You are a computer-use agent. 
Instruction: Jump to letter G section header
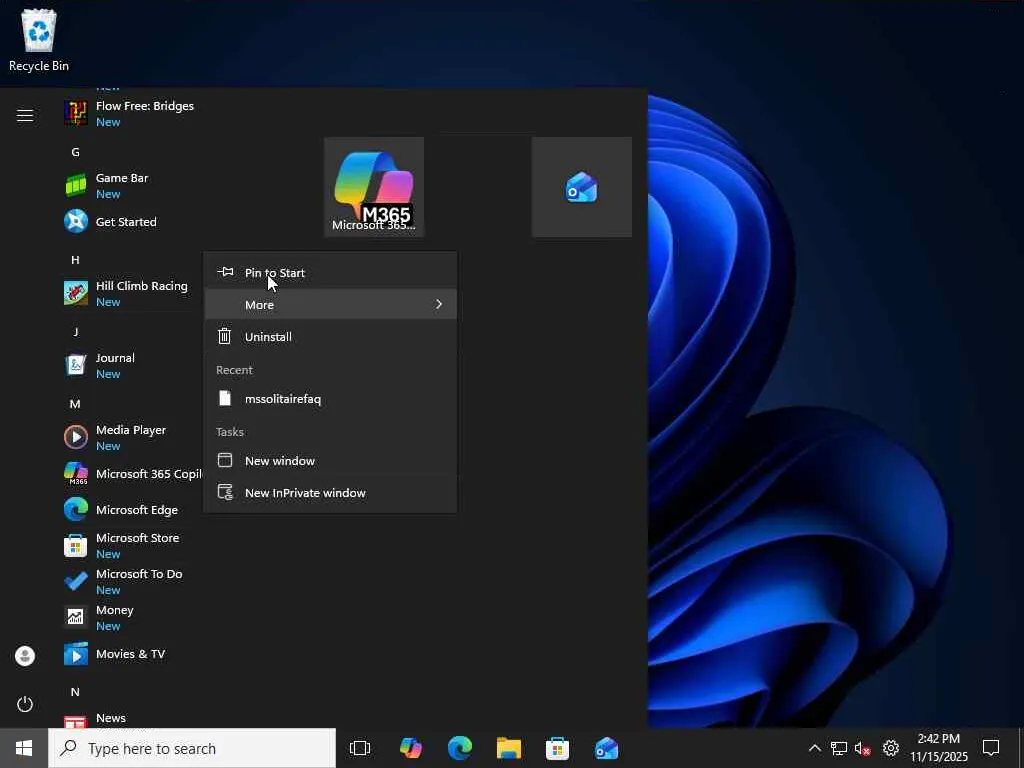[x=75, y=152]
